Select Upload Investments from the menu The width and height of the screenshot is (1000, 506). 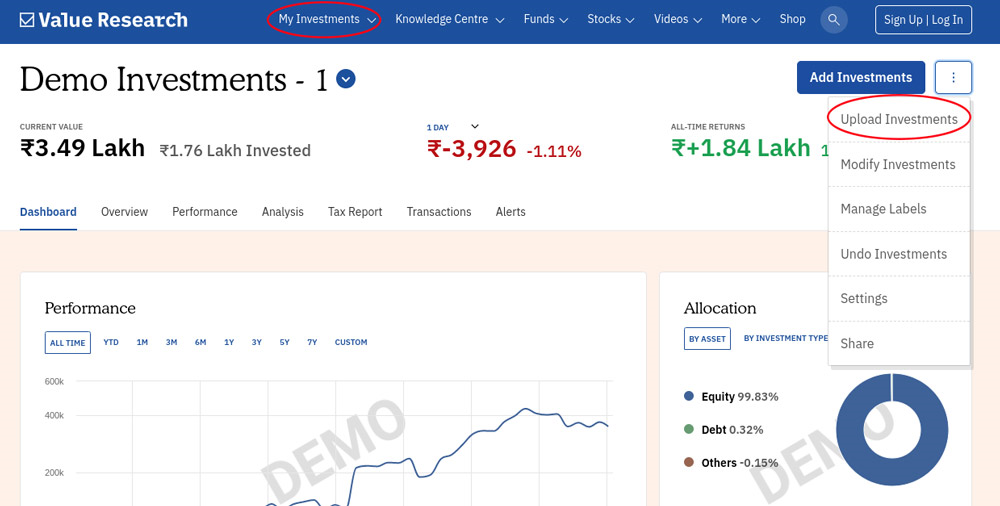(x=898, y=119)
